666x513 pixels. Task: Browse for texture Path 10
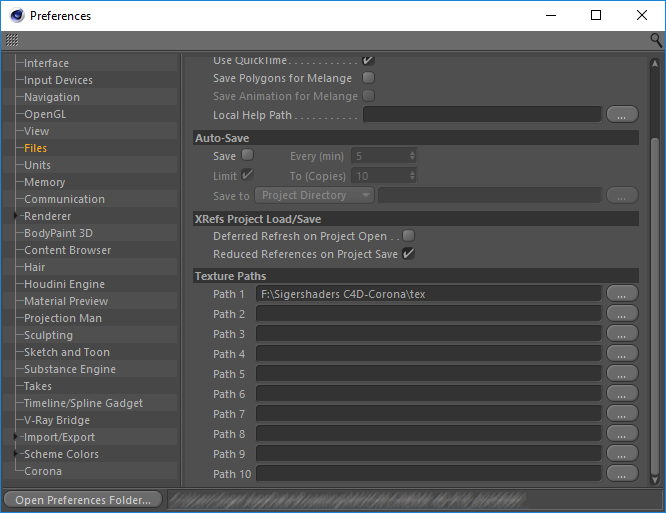(x=622, y=474)
